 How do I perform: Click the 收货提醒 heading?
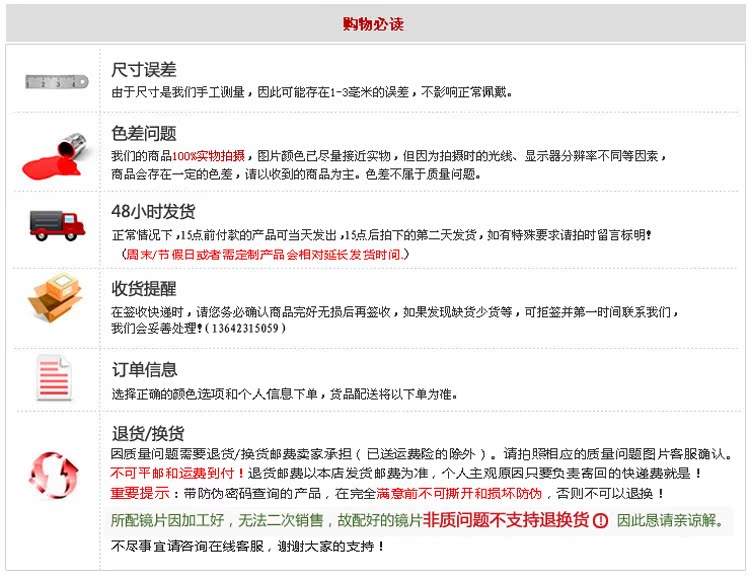(x=144, y=289)
